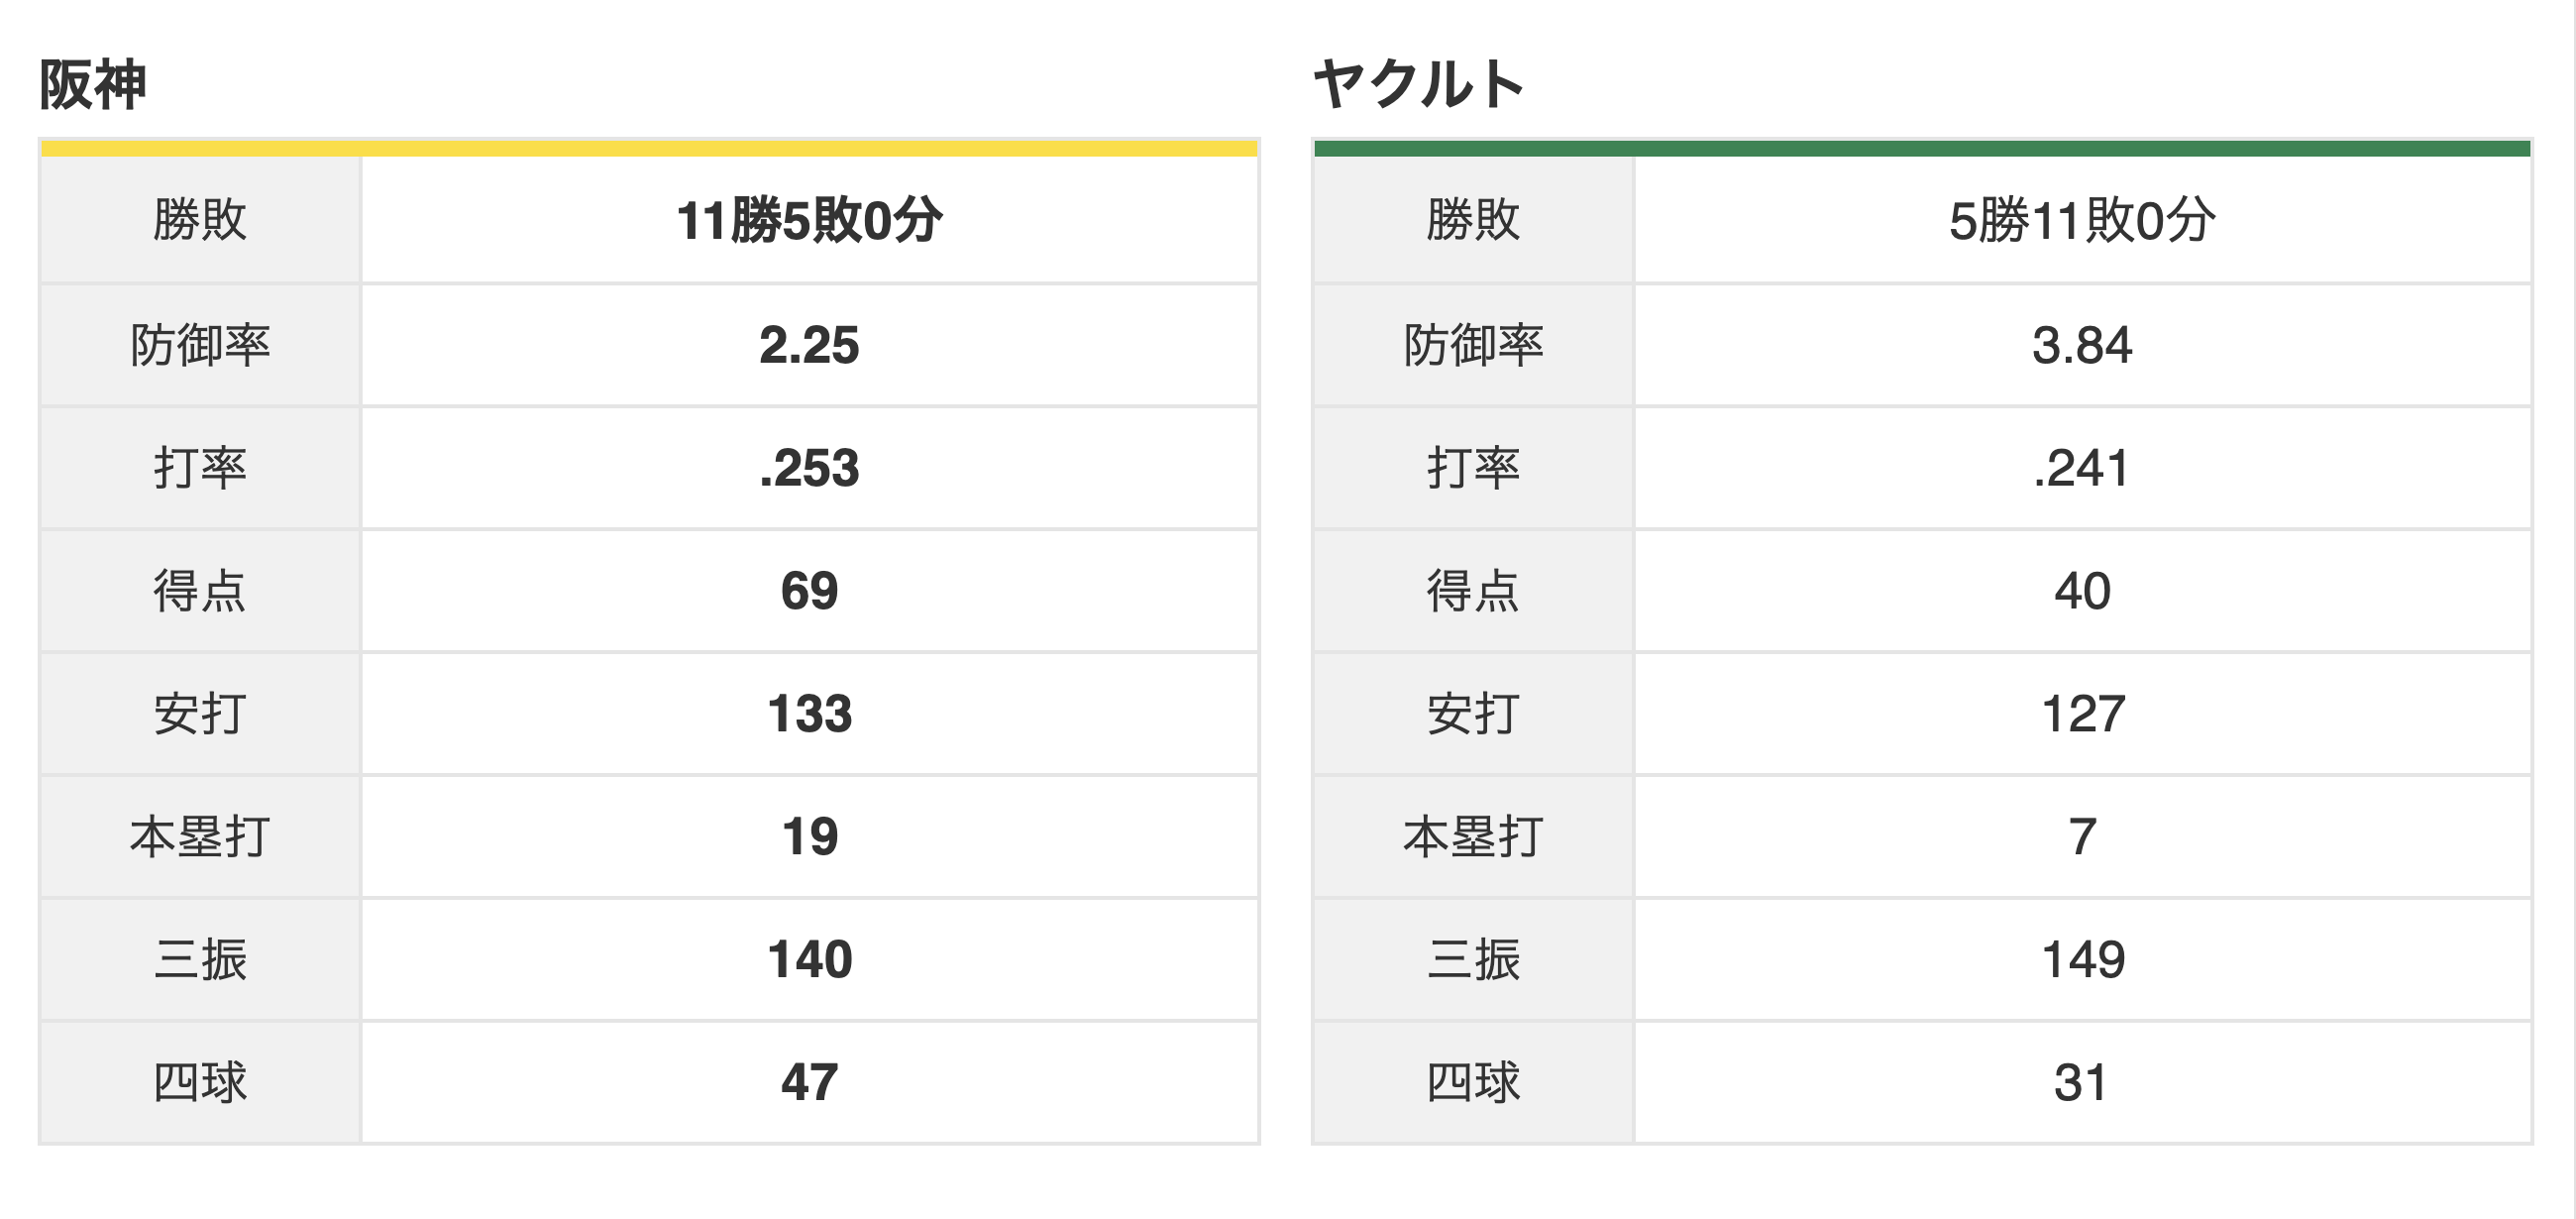
Task: Select Hanshin's 本塁打 value 19
Action: click(x=809, y=837)
